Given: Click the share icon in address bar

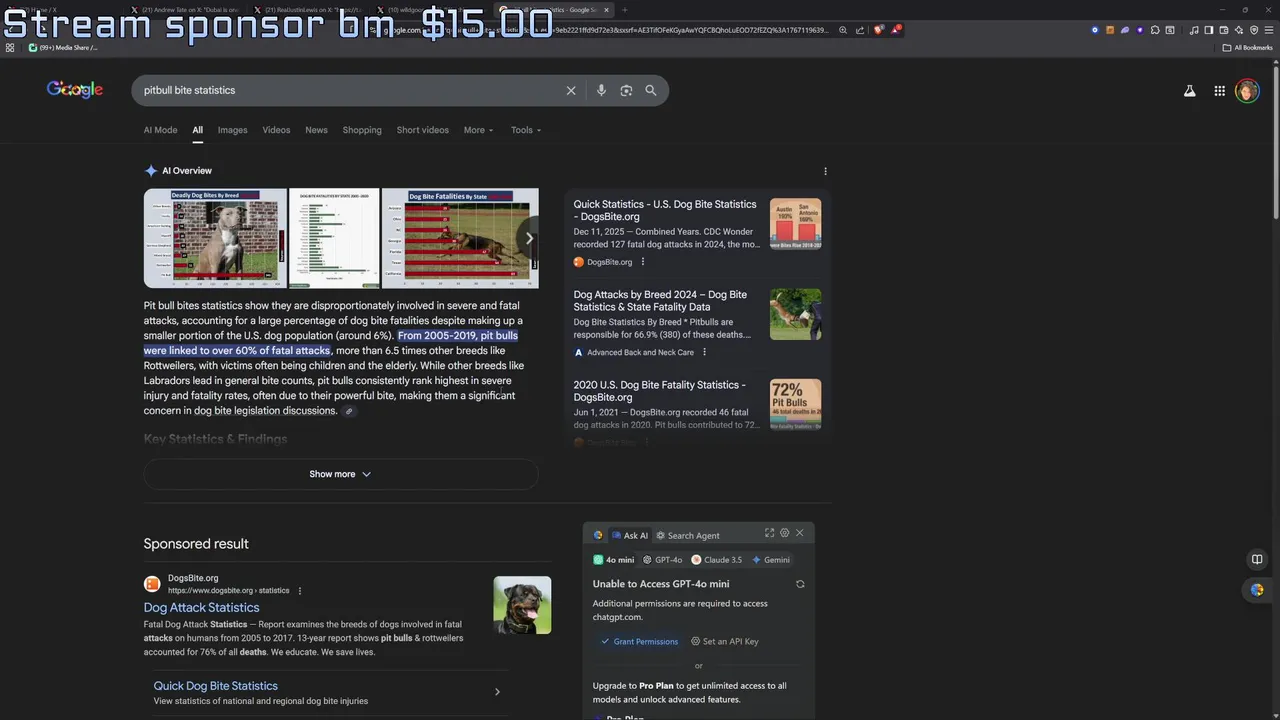Looking at the screenshot, I should 860,30.
